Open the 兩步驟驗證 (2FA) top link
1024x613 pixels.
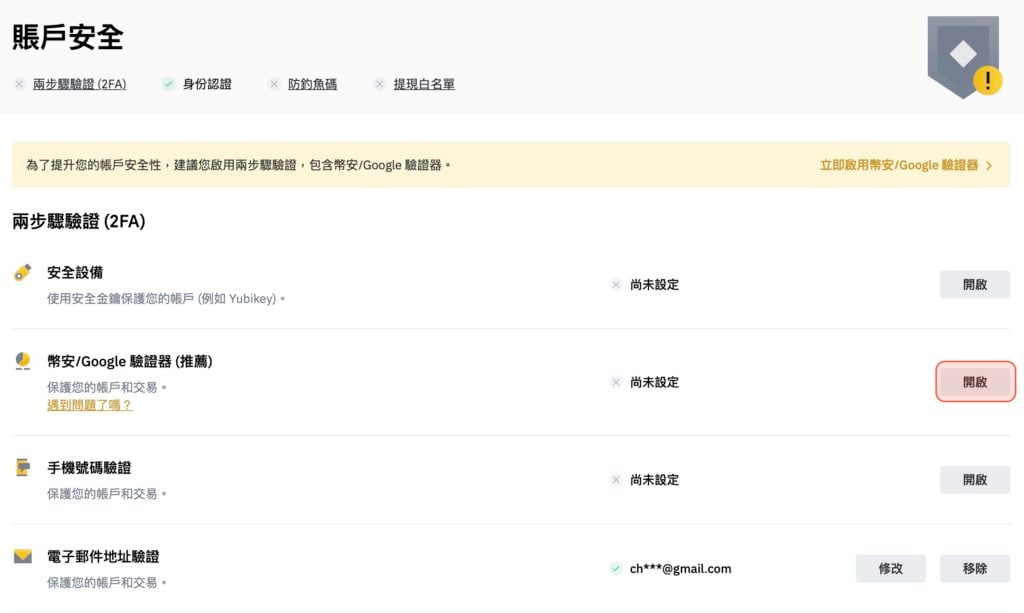tap(80, 84)
